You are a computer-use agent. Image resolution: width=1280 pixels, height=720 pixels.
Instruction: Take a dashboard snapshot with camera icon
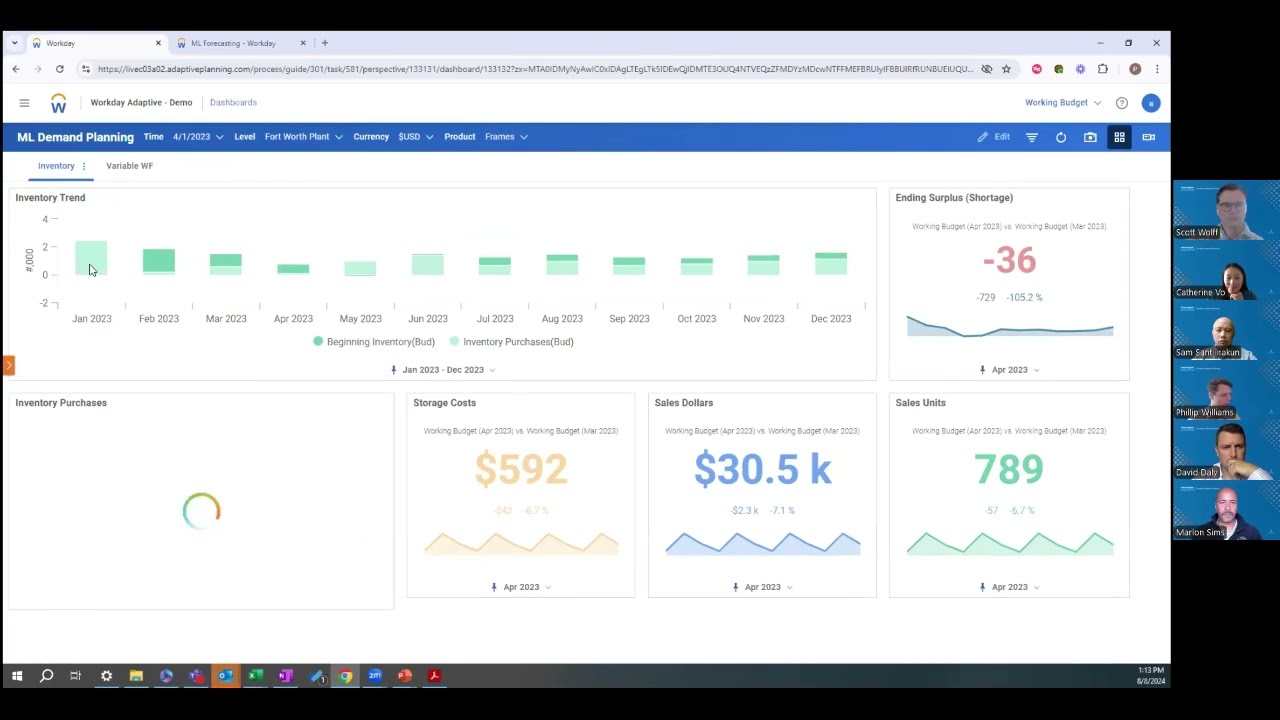[1090, 137]
